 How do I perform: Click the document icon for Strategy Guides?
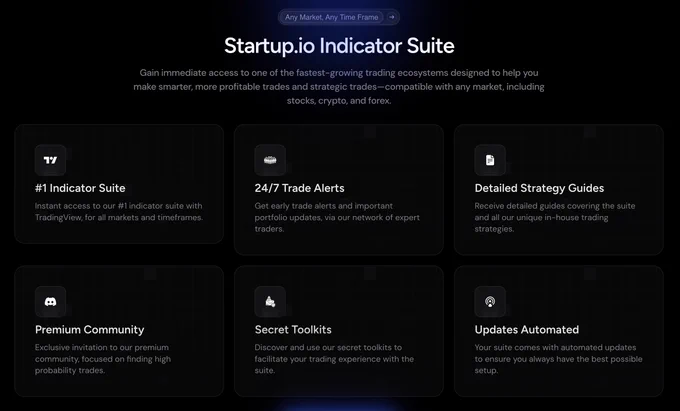tap(490, 160)
